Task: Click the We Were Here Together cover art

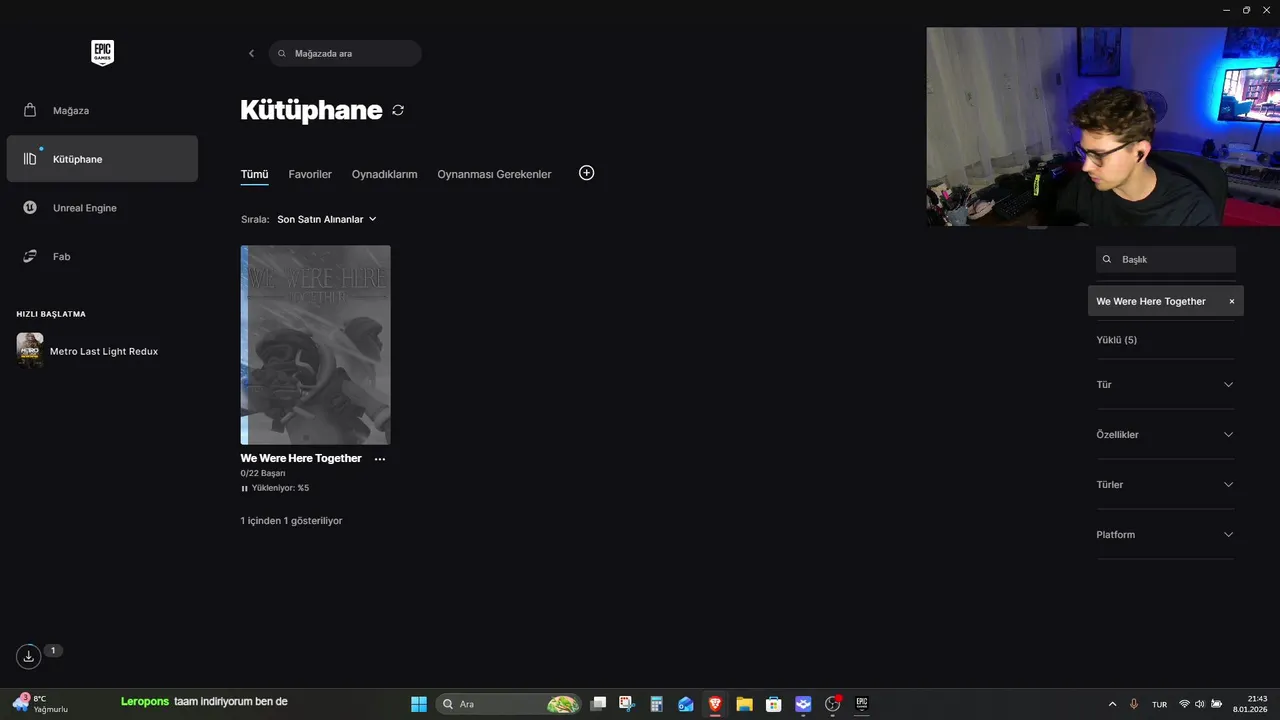Action: 315,345
